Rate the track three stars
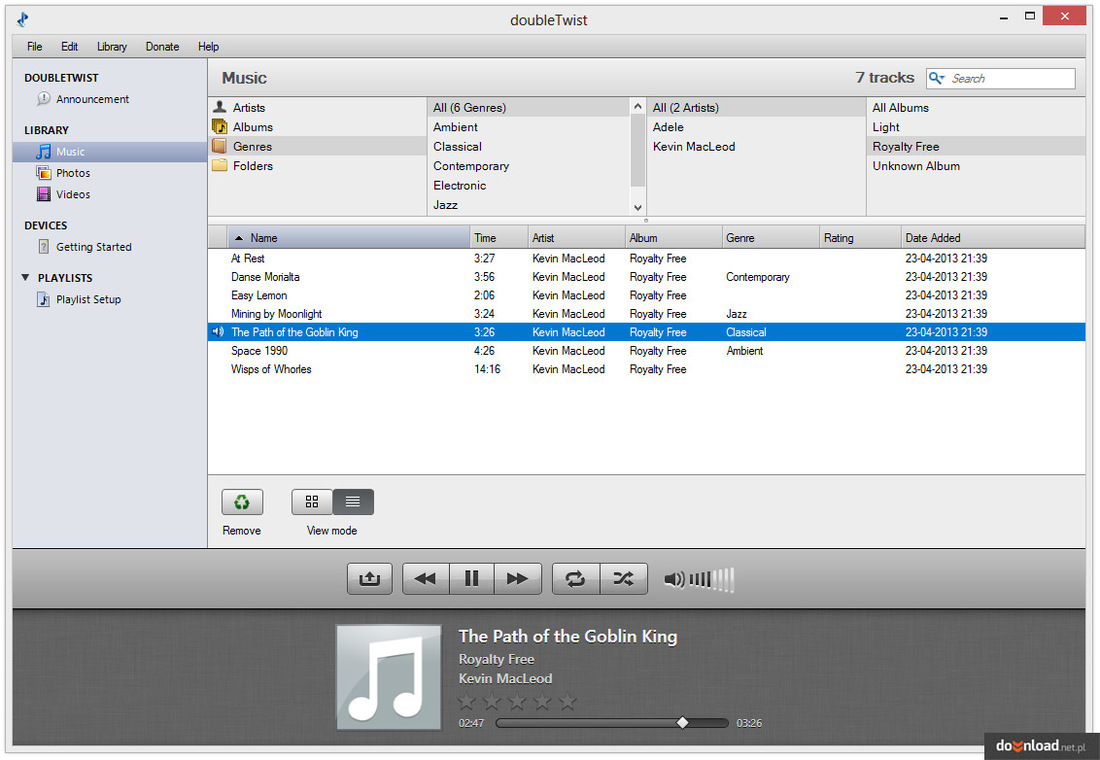 (517, 701)
